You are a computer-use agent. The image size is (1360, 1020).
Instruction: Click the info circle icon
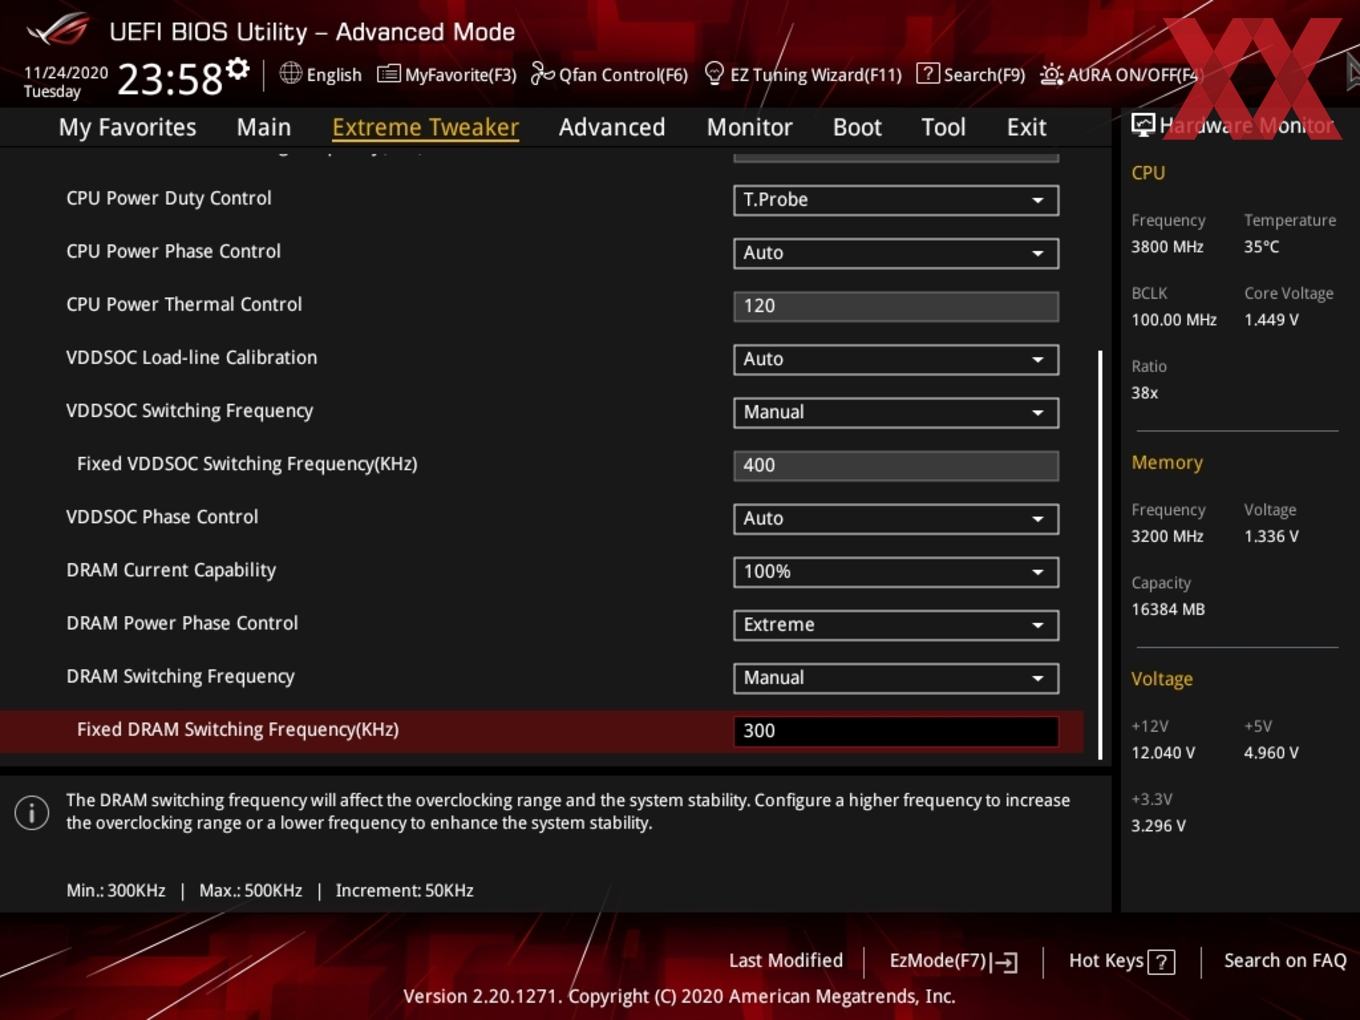[32, 812]
